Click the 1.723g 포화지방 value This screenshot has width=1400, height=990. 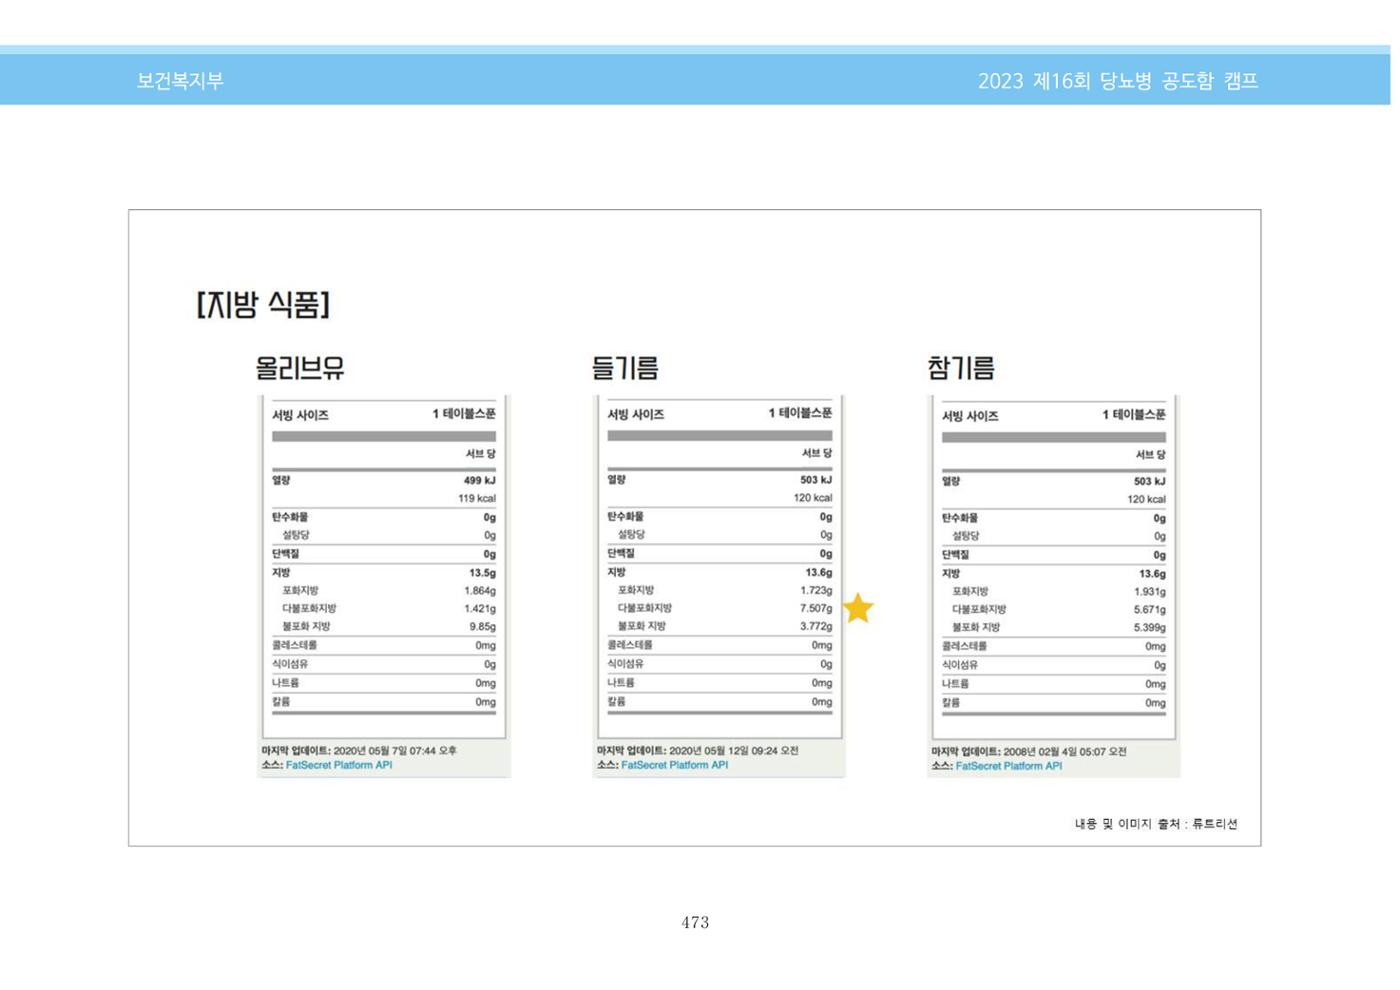point(816,590)
